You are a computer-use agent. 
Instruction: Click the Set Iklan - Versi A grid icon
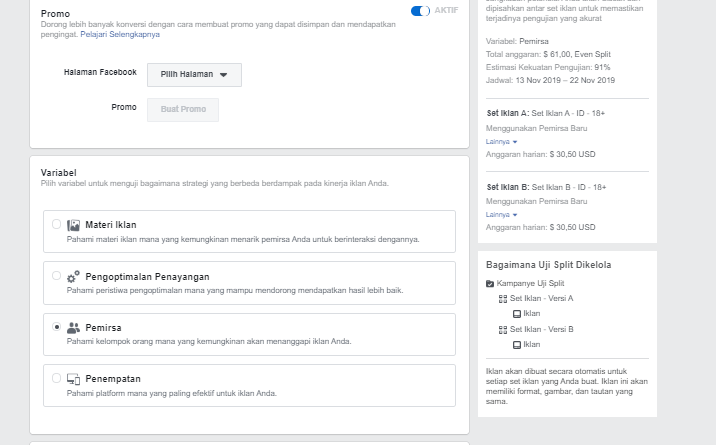(503, 299)
